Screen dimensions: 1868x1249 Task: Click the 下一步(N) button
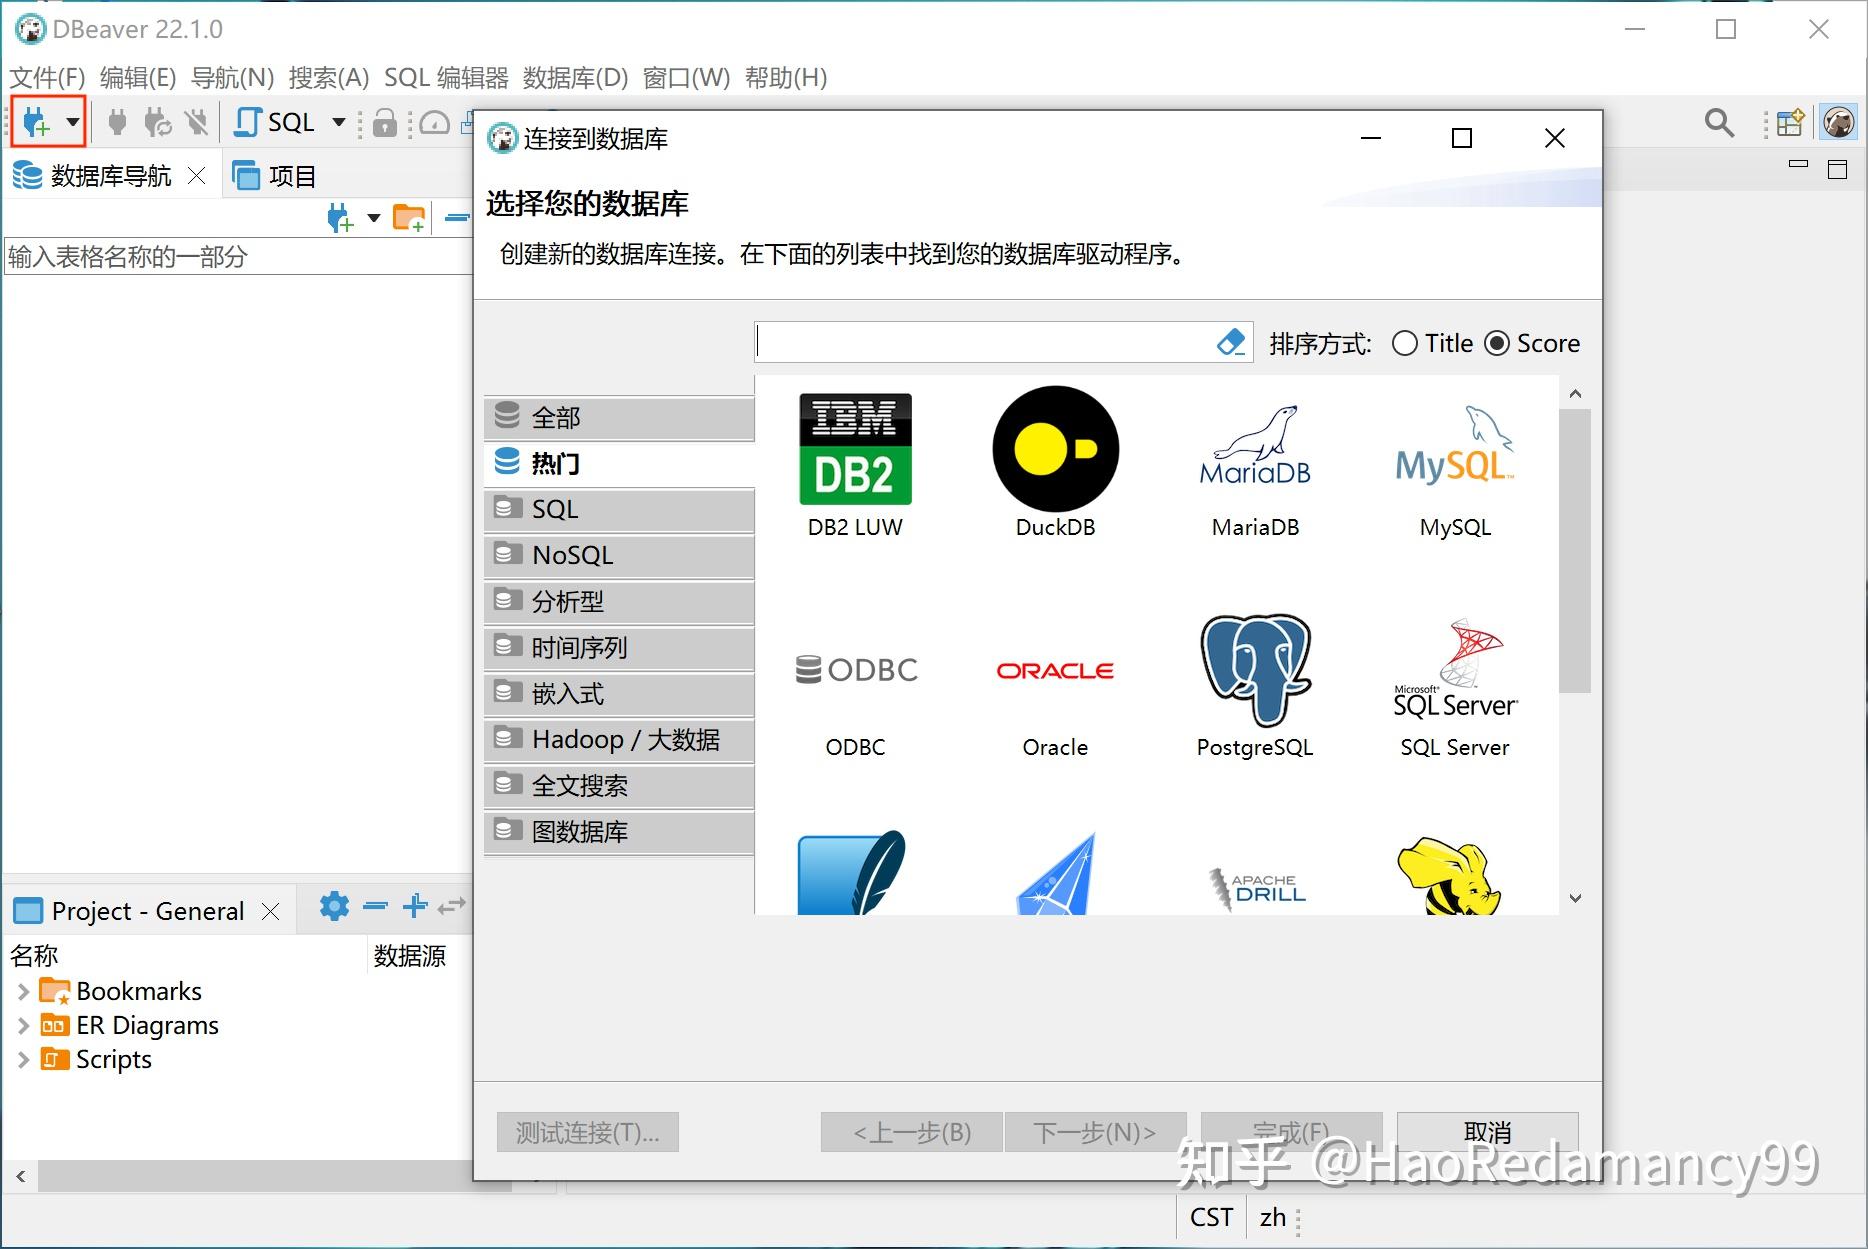coord(1095,1132)
